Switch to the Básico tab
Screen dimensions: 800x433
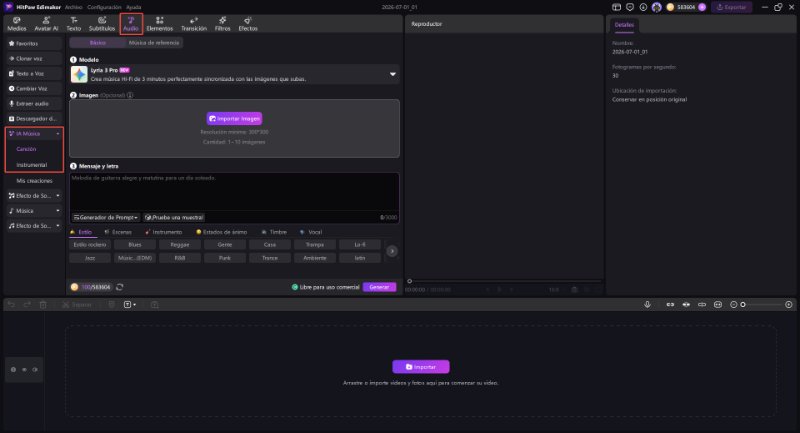click(x=97, y=43)
